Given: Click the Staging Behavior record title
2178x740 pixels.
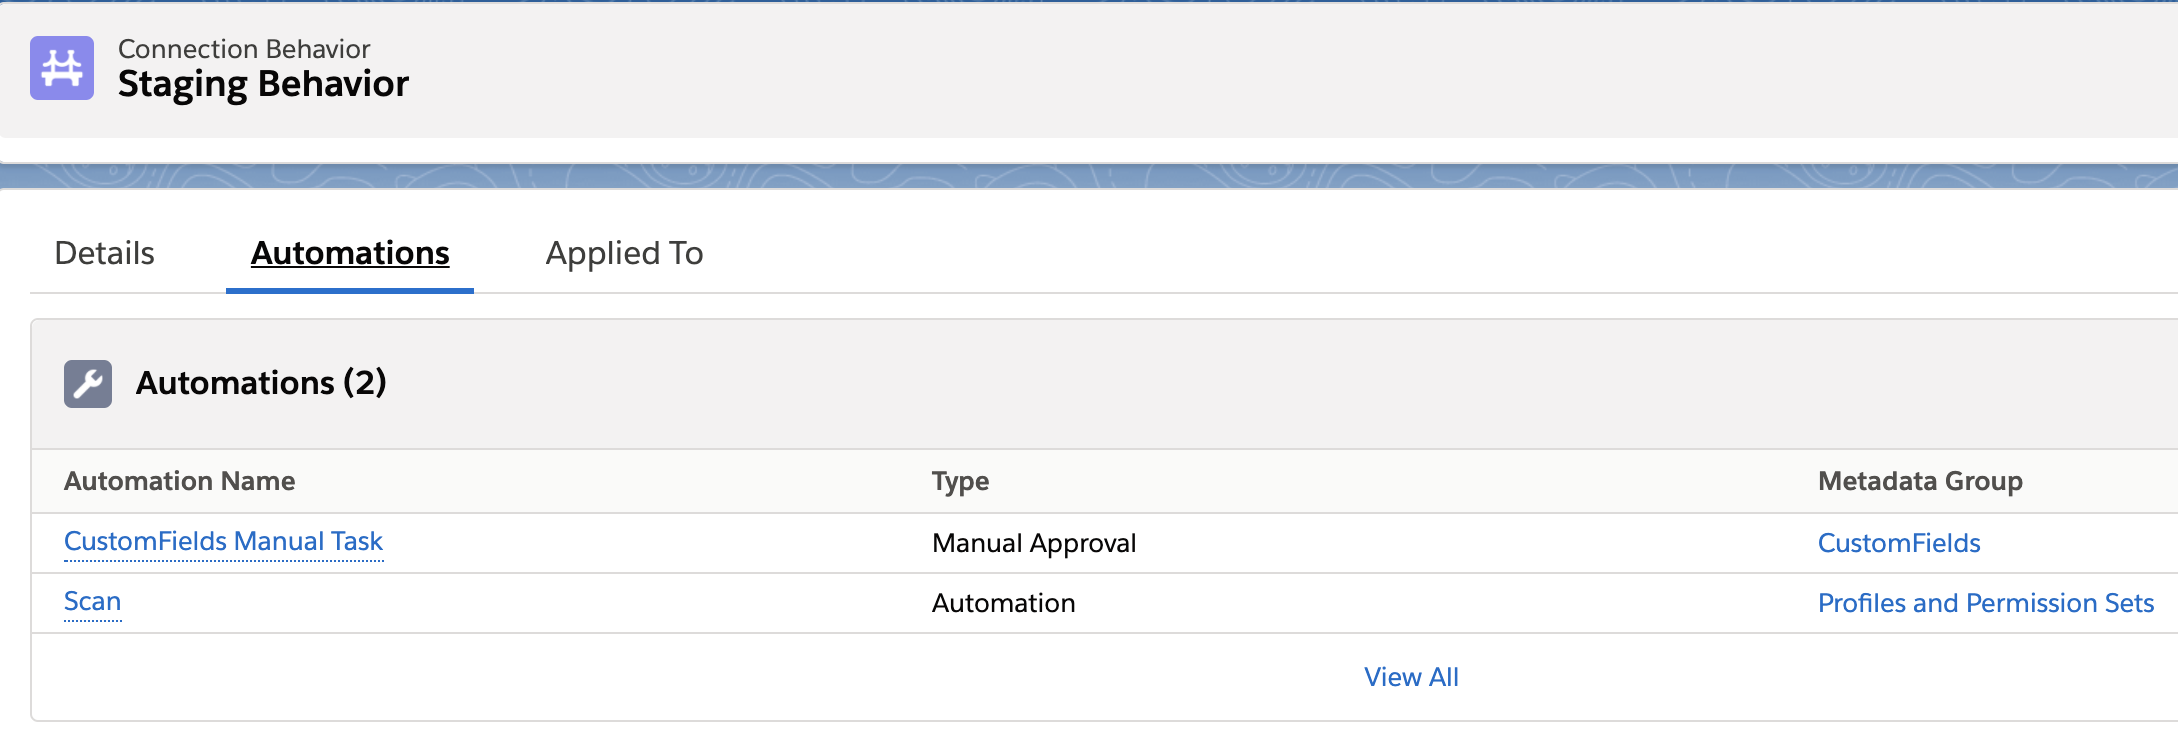Looking at the screenshot, I should pyautogui.click(x=263, y=84).
